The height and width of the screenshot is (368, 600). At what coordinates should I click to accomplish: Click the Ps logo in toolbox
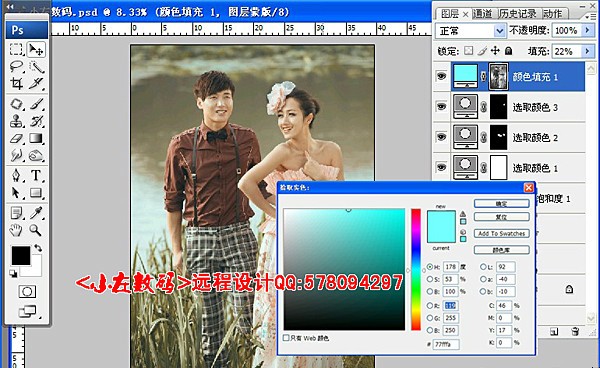pyautogui.click(x=27, y=30)
